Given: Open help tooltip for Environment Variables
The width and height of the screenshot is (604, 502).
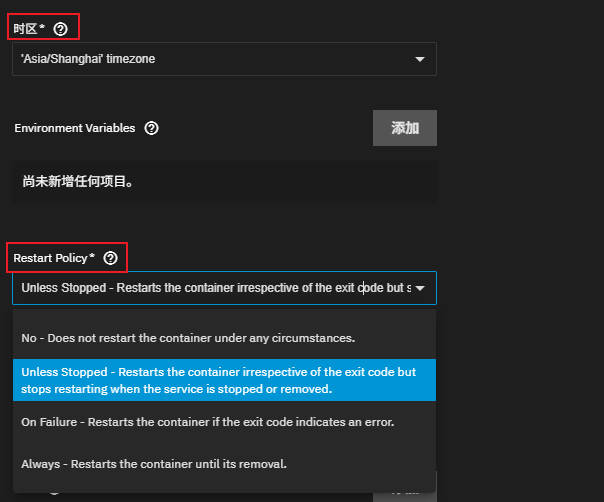Looking at the screenshot, I should (x=151, y=128).
